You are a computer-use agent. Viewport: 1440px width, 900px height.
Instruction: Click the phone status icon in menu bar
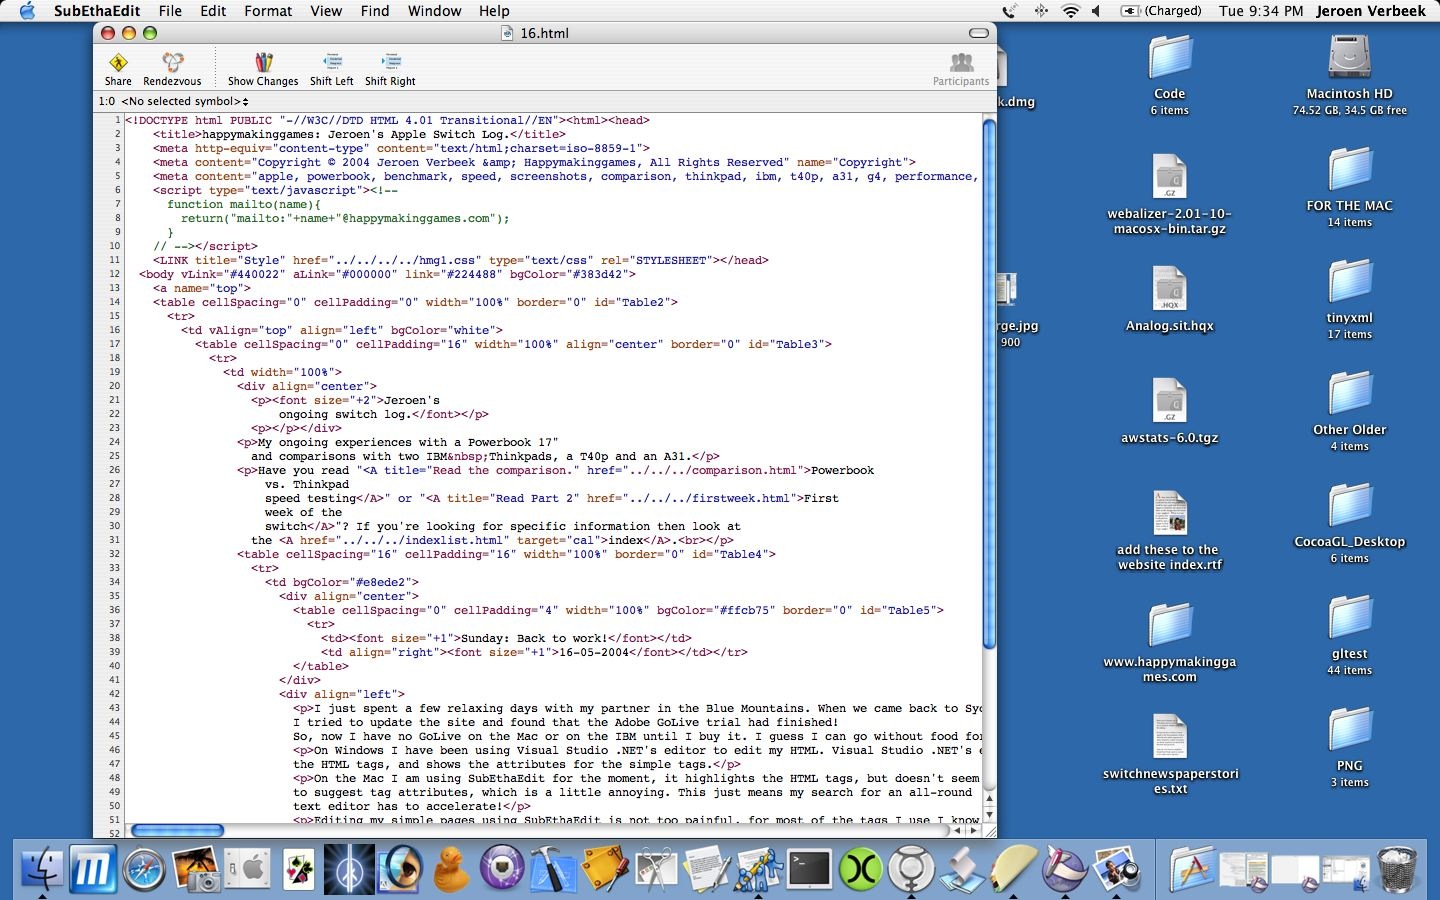click(1010, 11)
